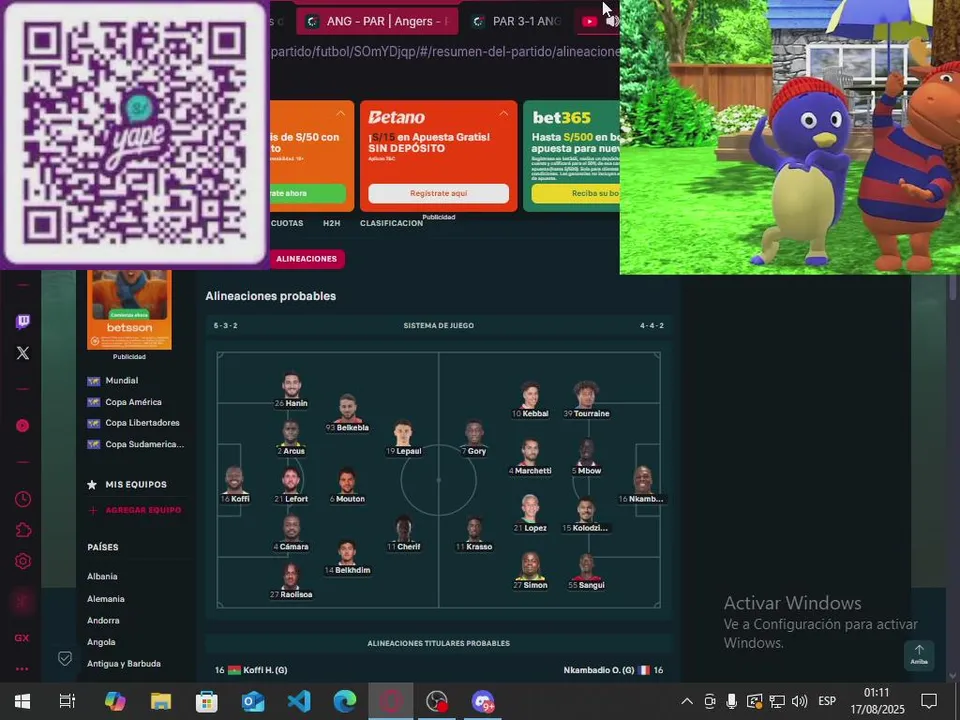Viewport: 960px width, 720px height.
Task: Click the green 'rate ahora' ad button
Action: 308,193
